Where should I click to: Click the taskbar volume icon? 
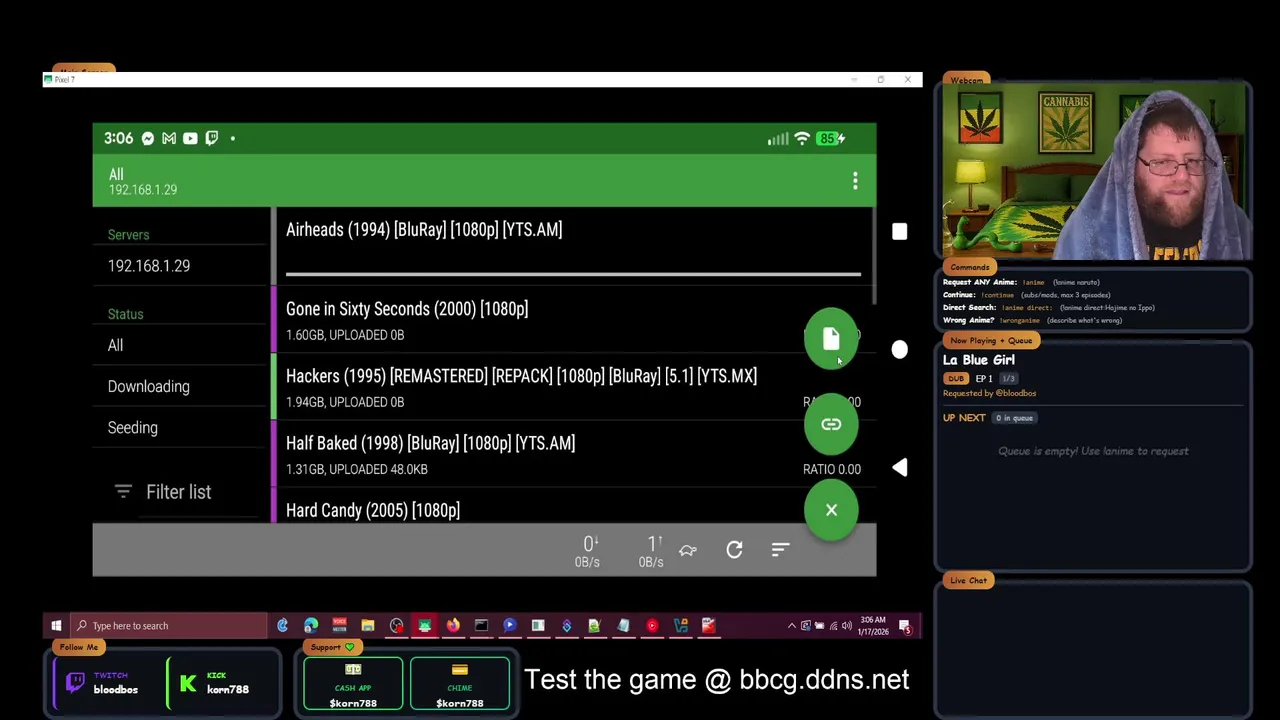pos(847,626)
